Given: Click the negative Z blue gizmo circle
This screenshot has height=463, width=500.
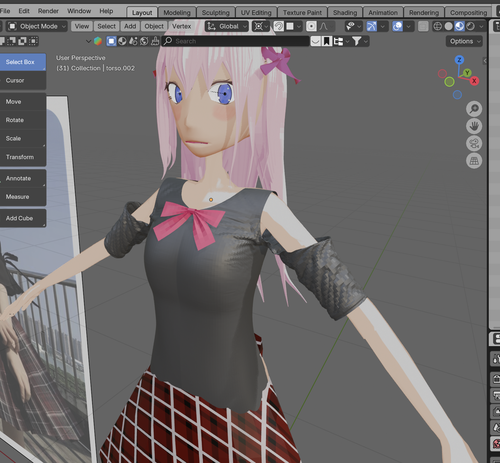Looking at the screenshot, I should click(457, 95).
